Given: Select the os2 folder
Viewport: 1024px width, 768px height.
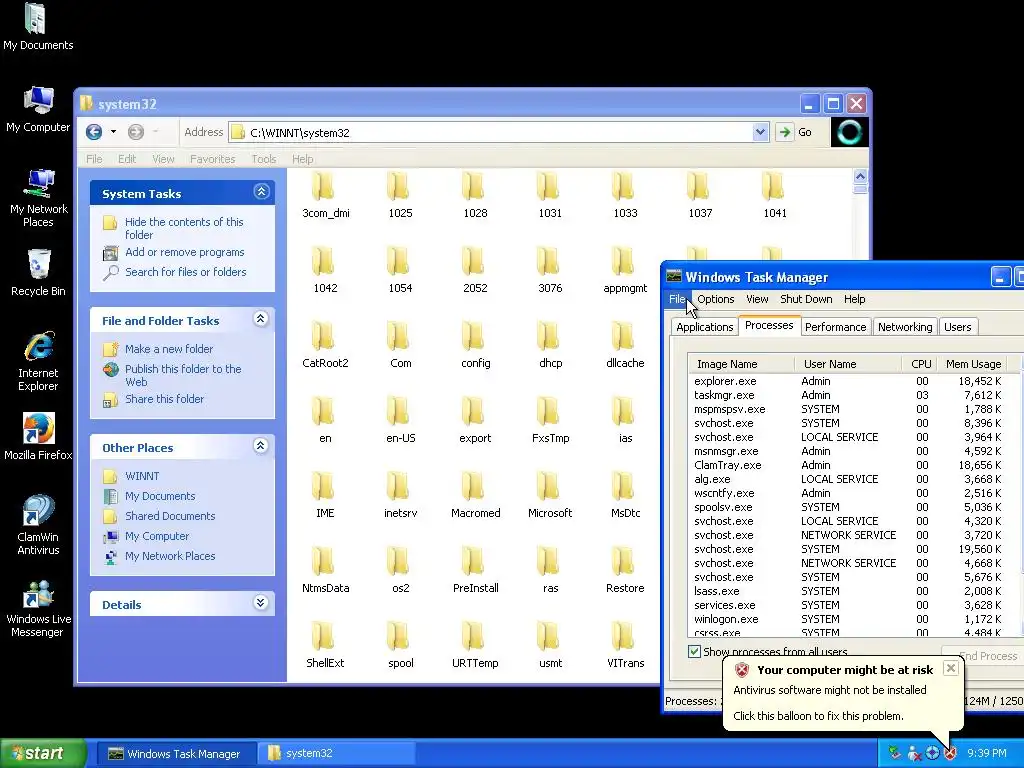Looking at the screenshot, I should click(x=400, y=571).
